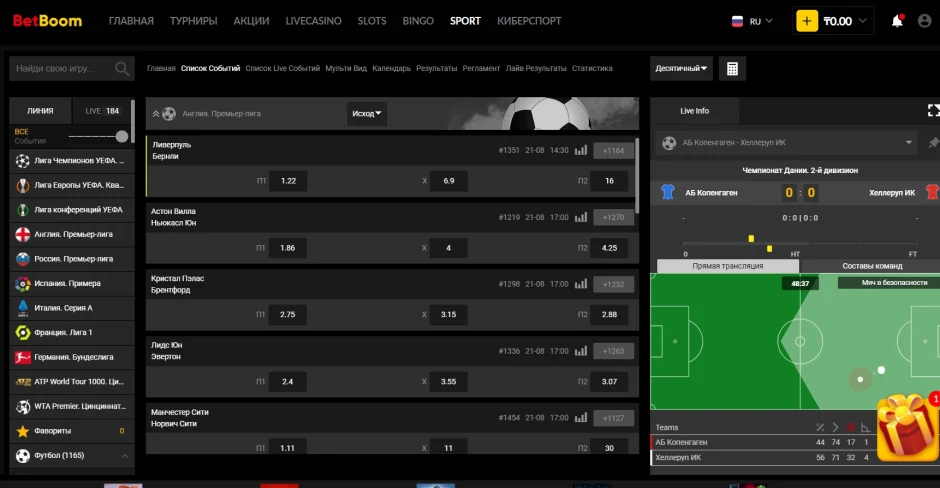Open statistics chart icon for Лидс Юн match

[581, 351]
